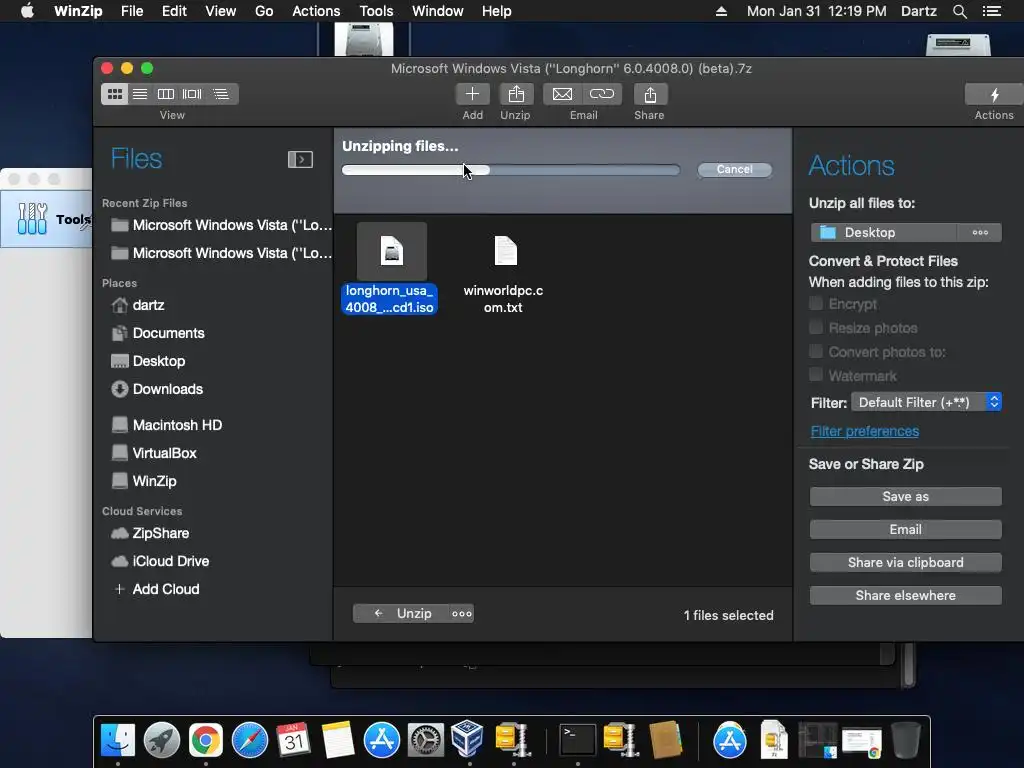Open the File menu
1024x768 pixels.
point(132,11)
